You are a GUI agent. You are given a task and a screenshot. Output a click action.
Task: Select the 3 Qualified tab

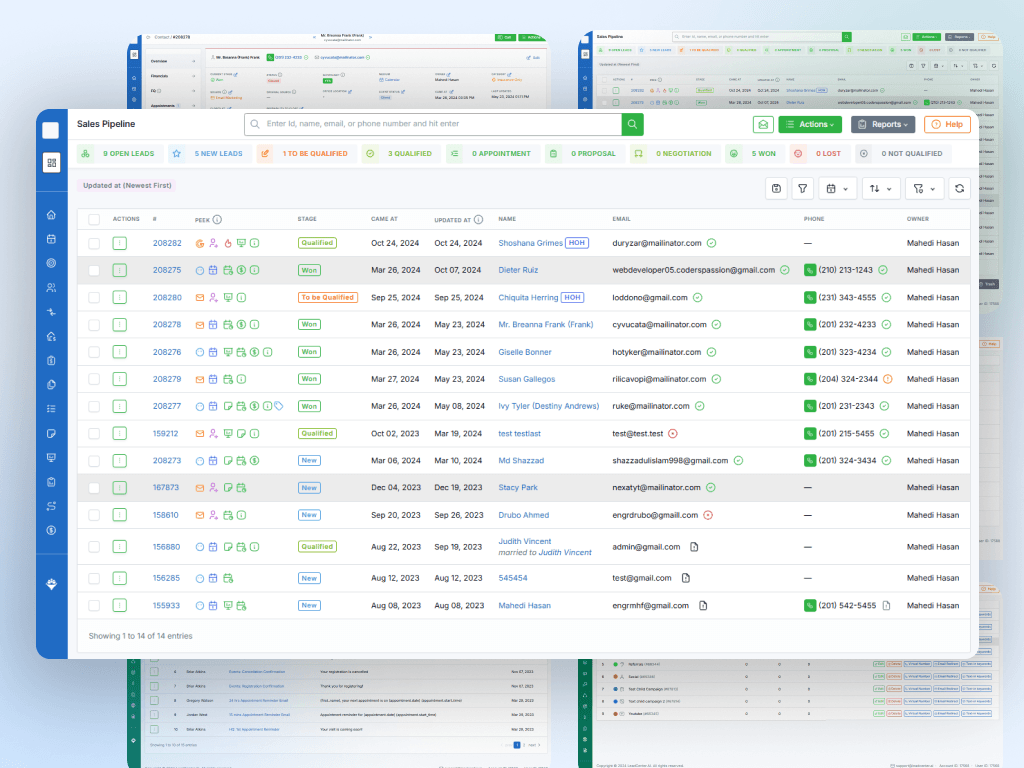point(401,153)
